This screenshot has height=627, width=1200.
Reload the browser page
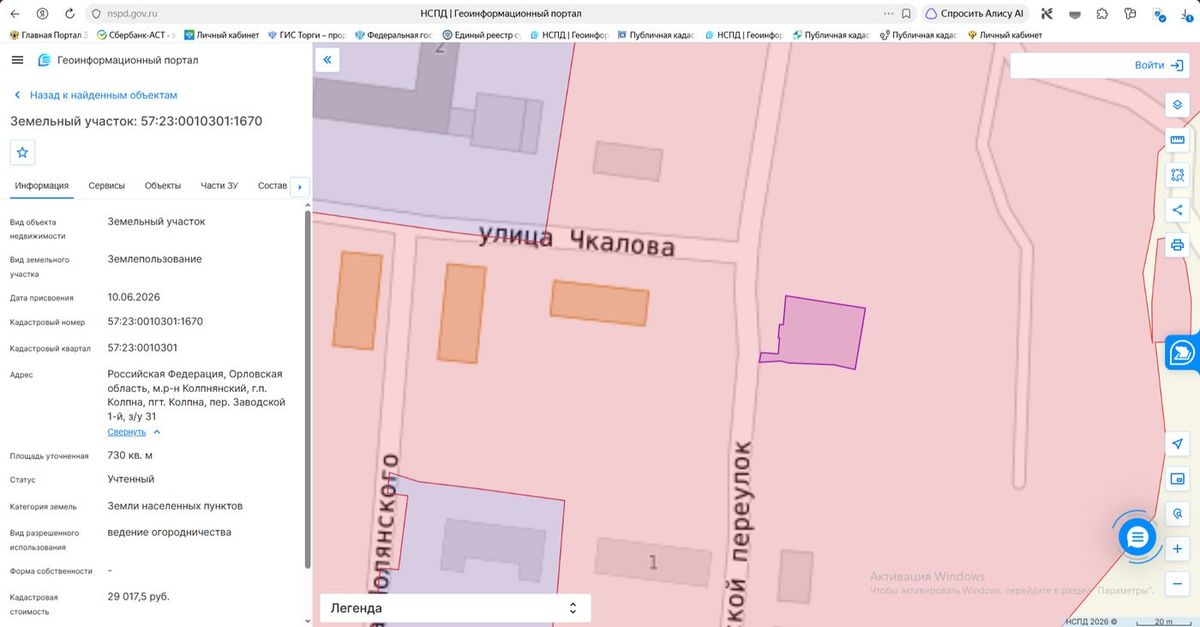tap(69, 14)
